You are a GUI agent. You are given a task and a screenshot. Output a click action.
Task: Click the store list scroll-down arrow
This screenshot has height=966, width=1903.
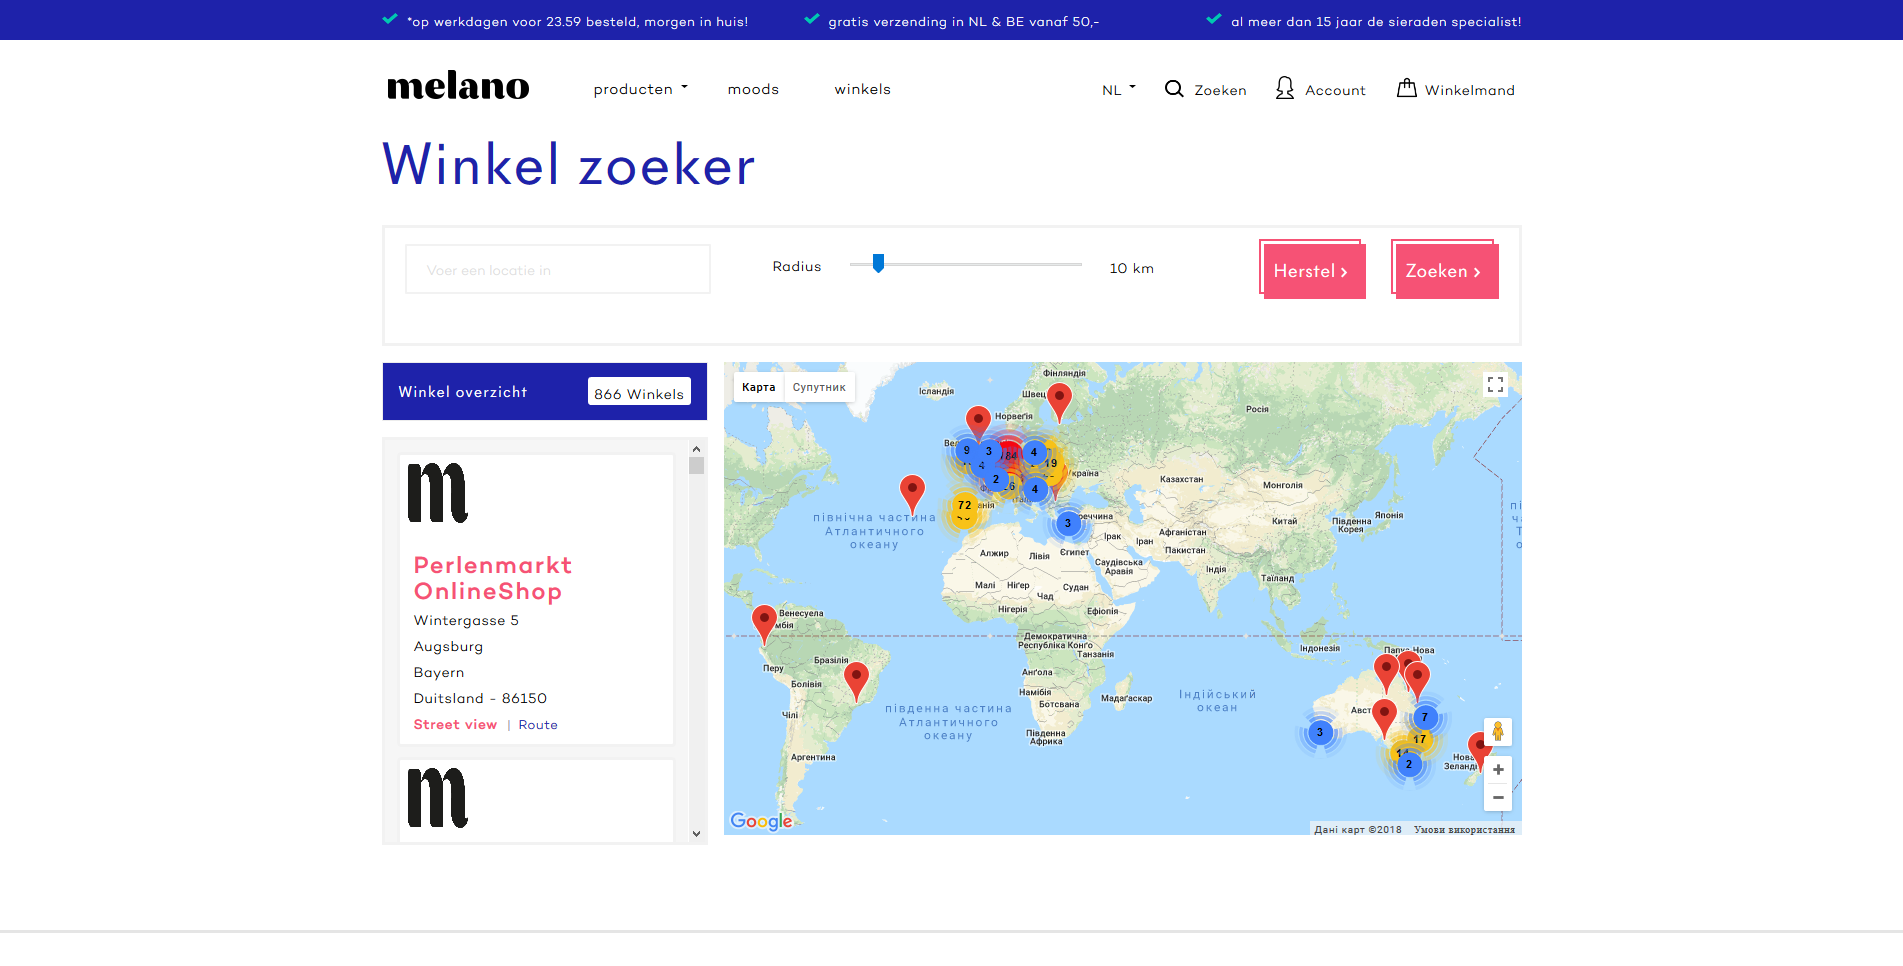click(697, 833)
